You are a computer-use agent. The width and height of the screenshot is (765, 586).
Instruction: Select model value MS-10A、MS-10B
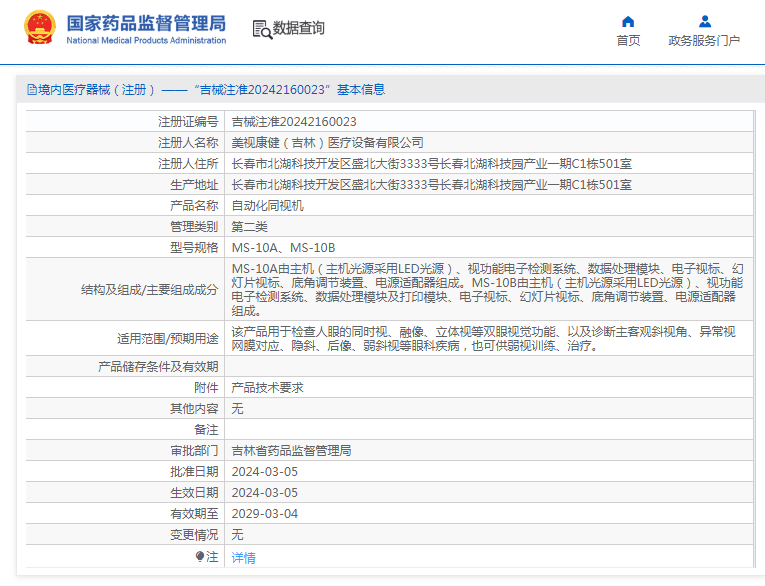283,247
